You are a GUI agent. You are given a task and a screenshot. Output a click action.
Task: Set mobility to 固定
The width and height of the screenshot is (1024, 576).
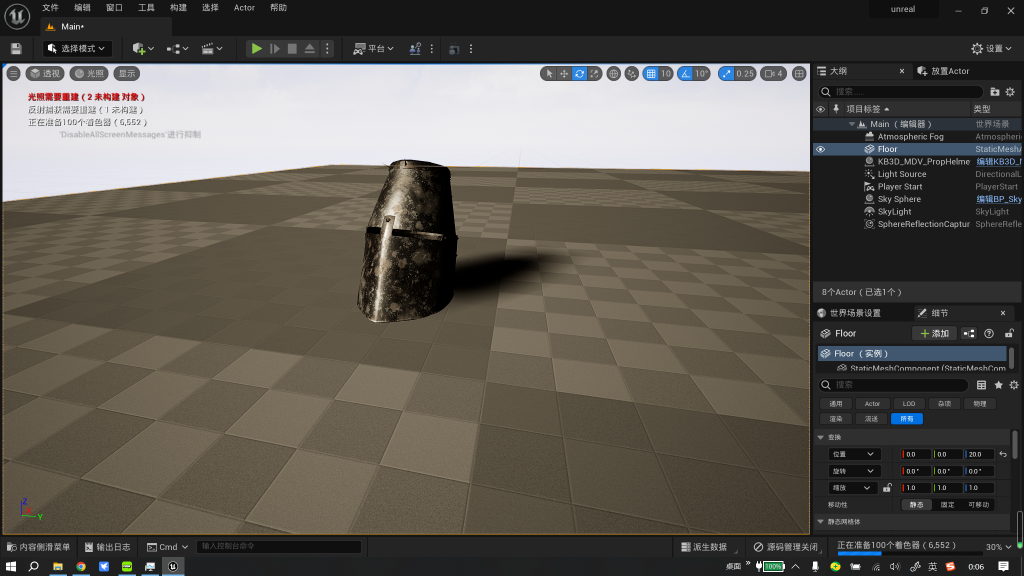pyautogui.click(x=948, y=505)
